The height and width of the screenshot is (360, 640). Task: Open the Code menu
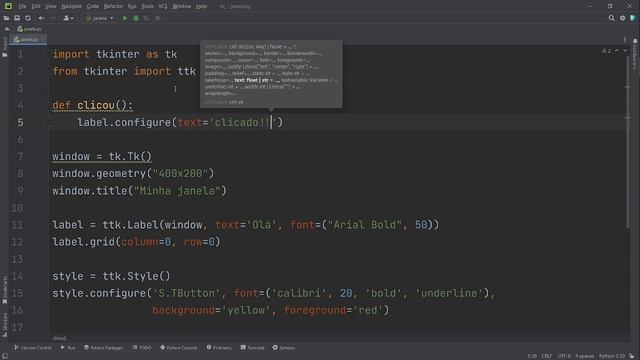coord(93,6)
